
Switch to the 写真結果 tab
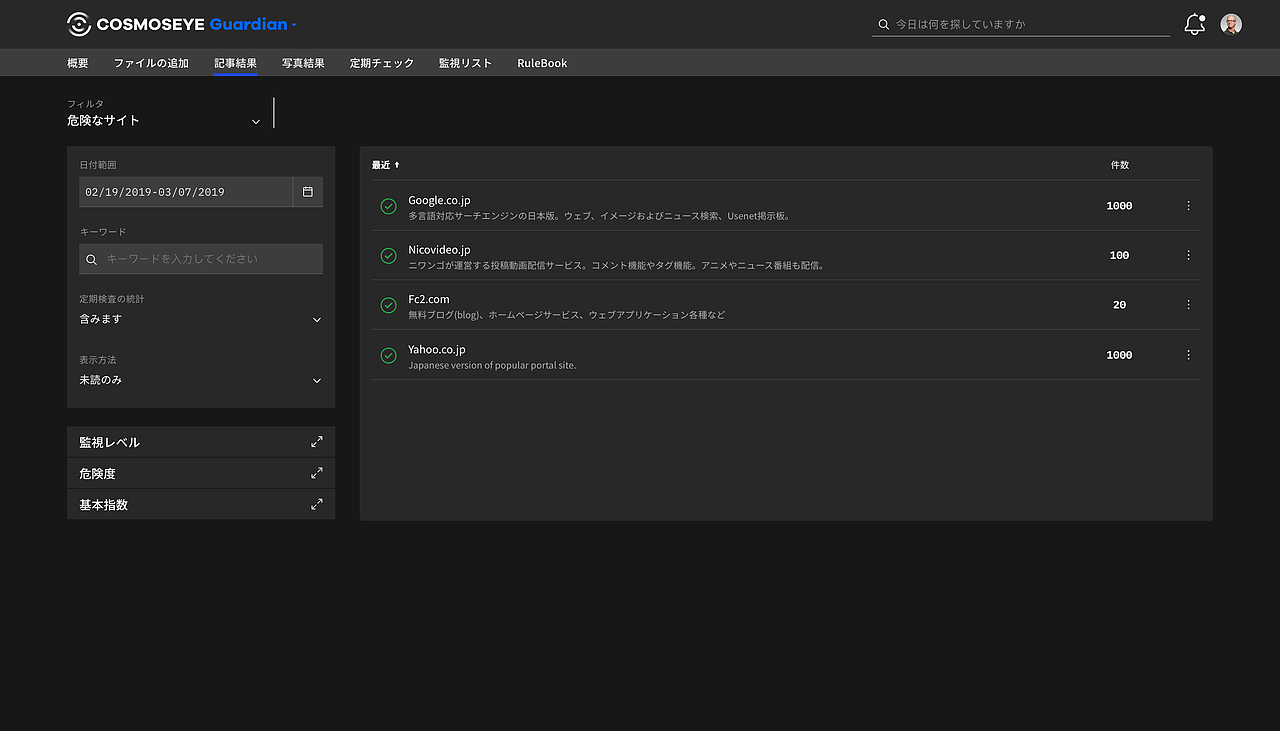[x=302, y=62]
